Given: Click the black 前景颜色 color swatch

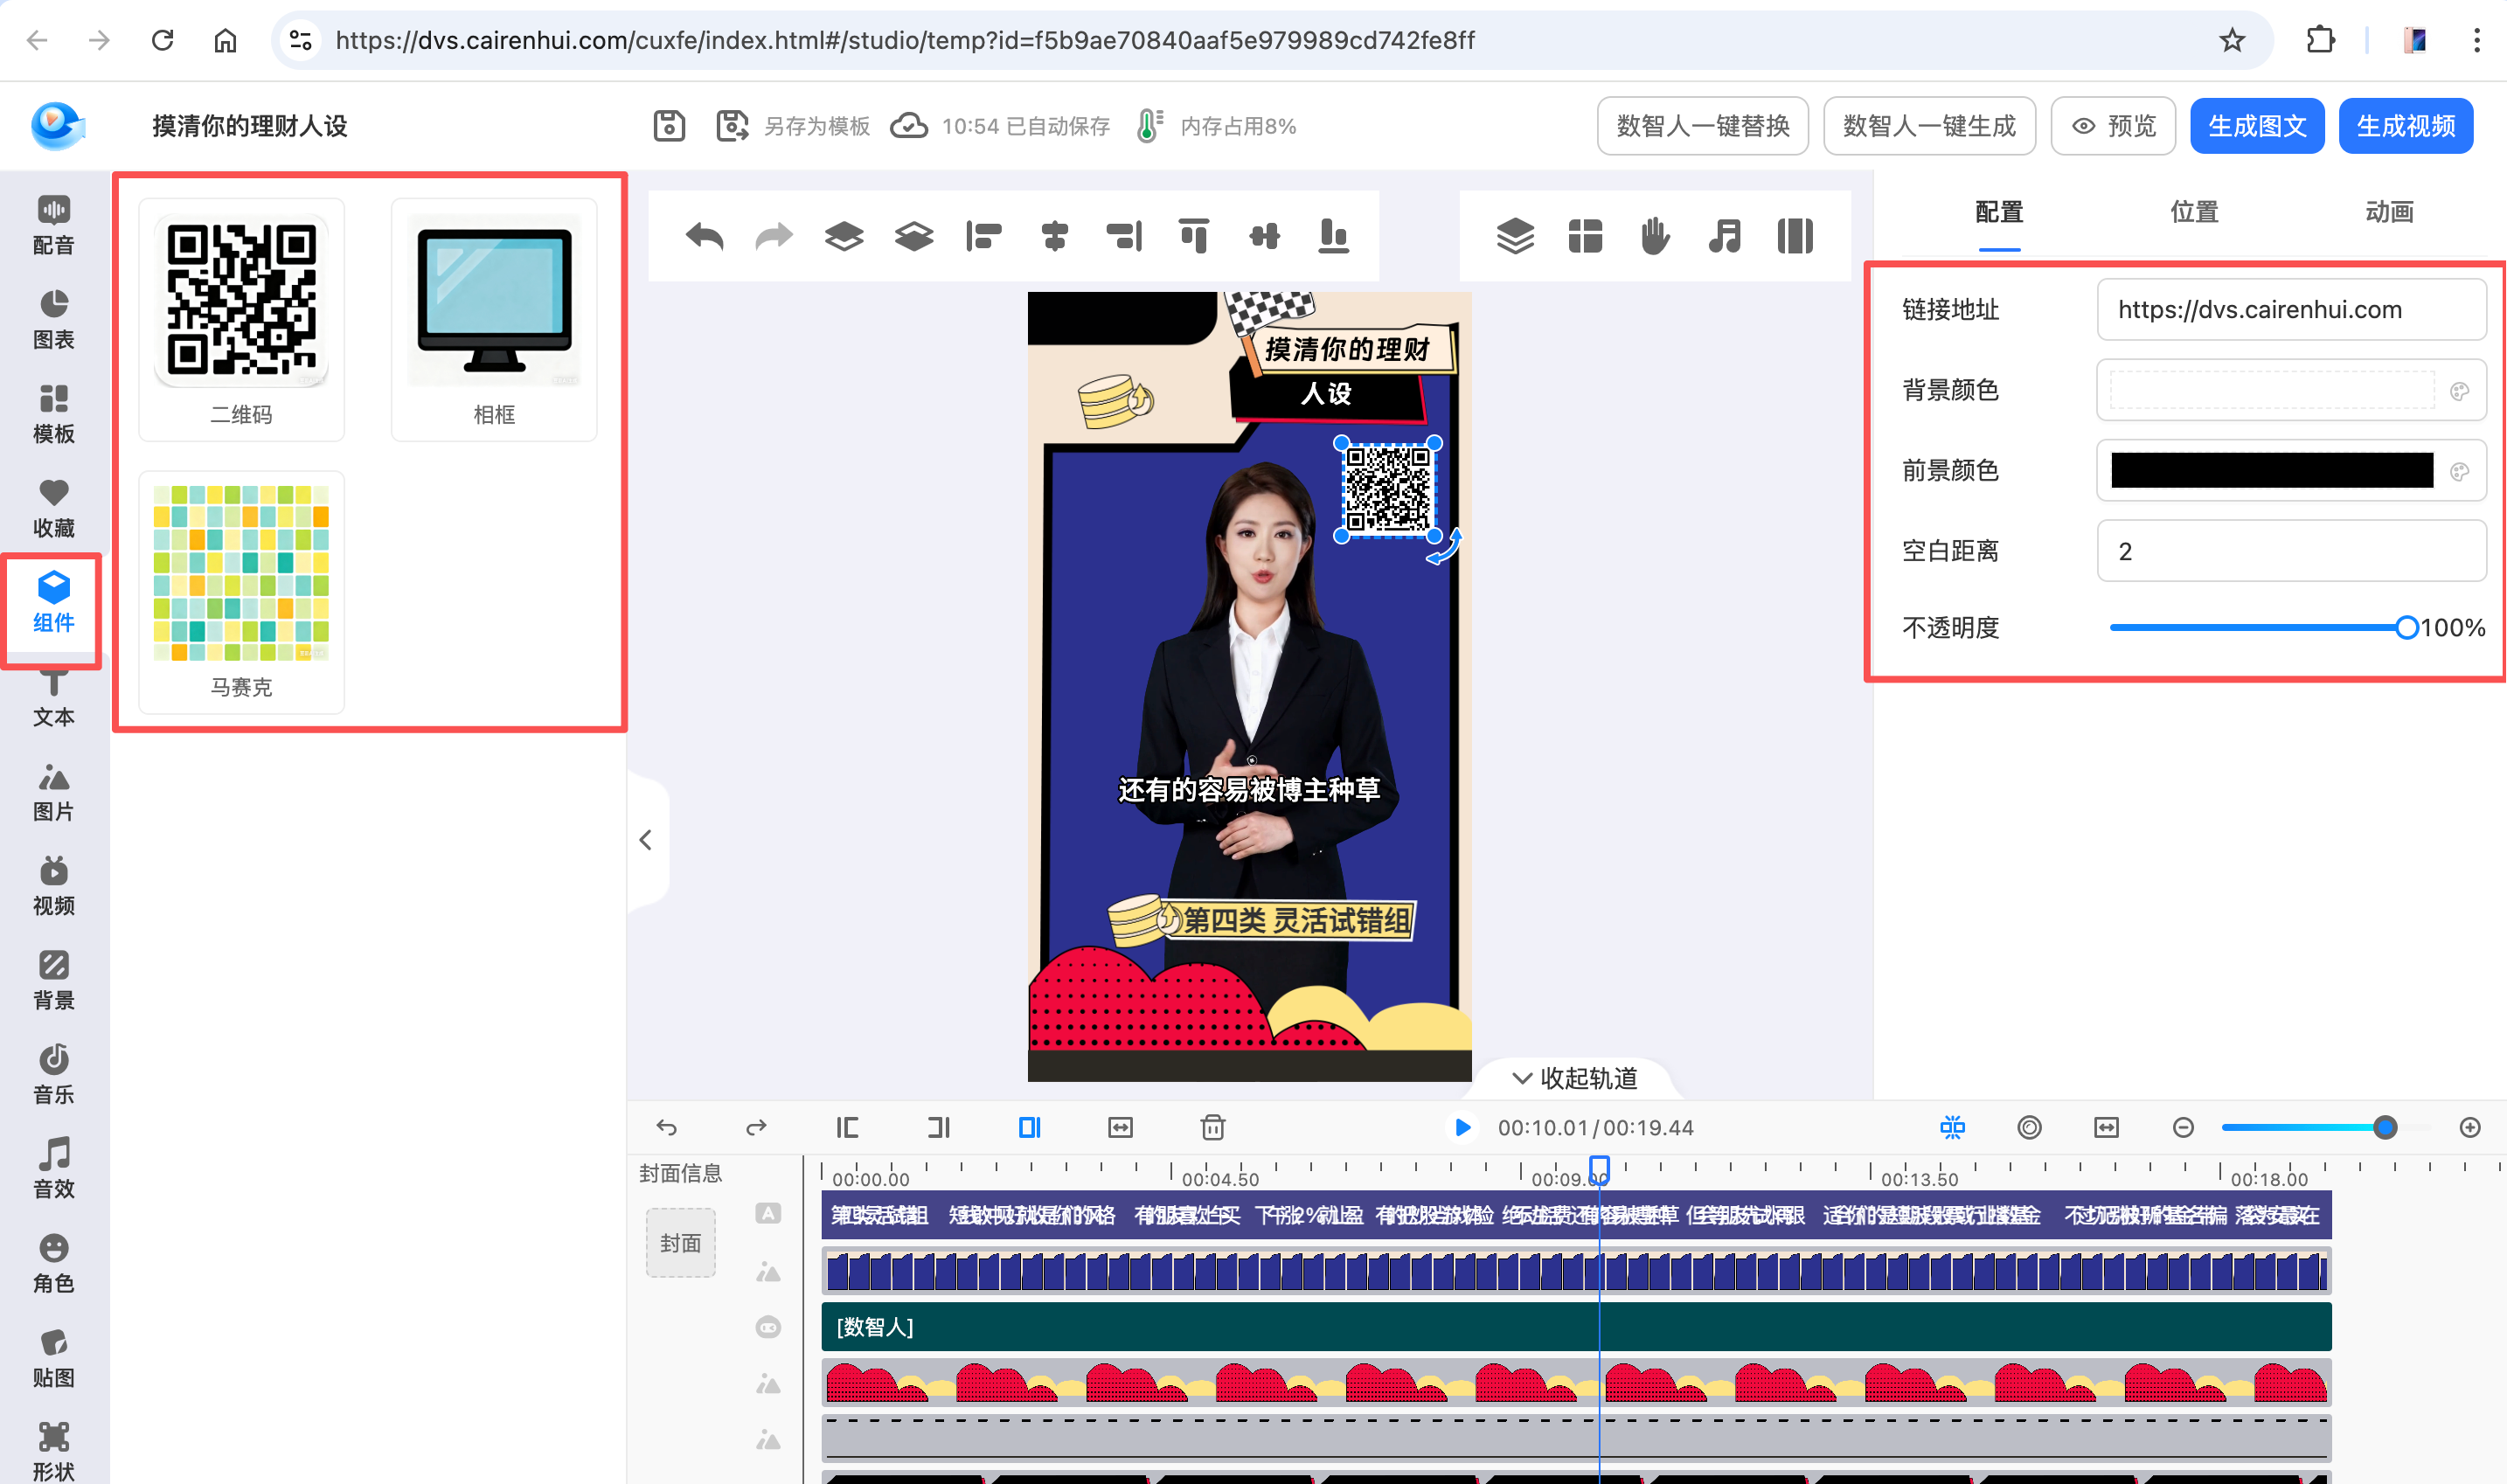Looking at the screenshot, I should point(2271,470).
